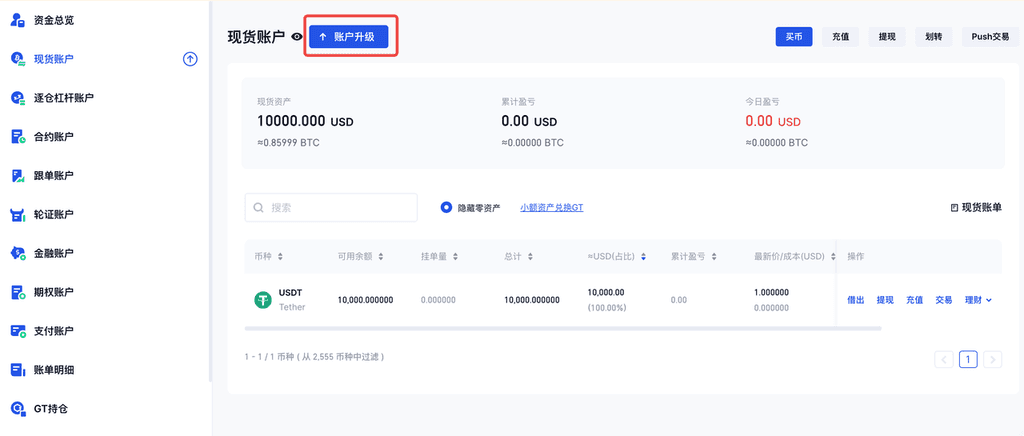Click the 轮证账户 sidebar icon
Image resolution: width=1024 pixels, height=436 pixels.
(x=17, y=215)
